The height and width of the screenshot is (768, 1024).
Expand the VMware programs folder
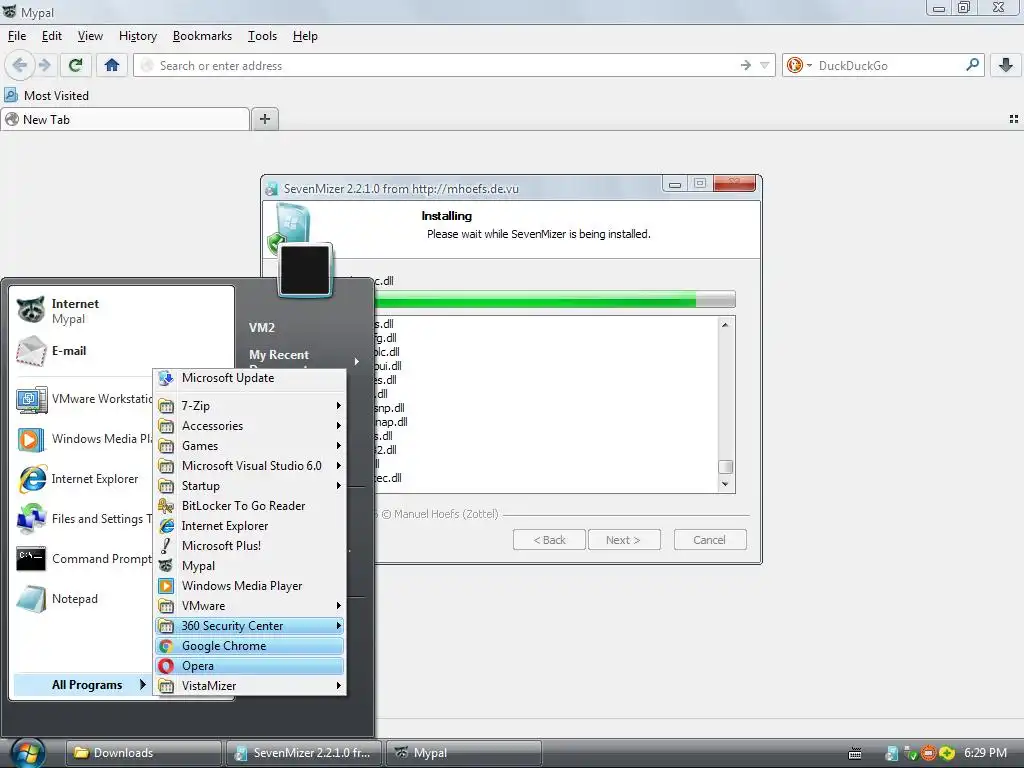250,606
